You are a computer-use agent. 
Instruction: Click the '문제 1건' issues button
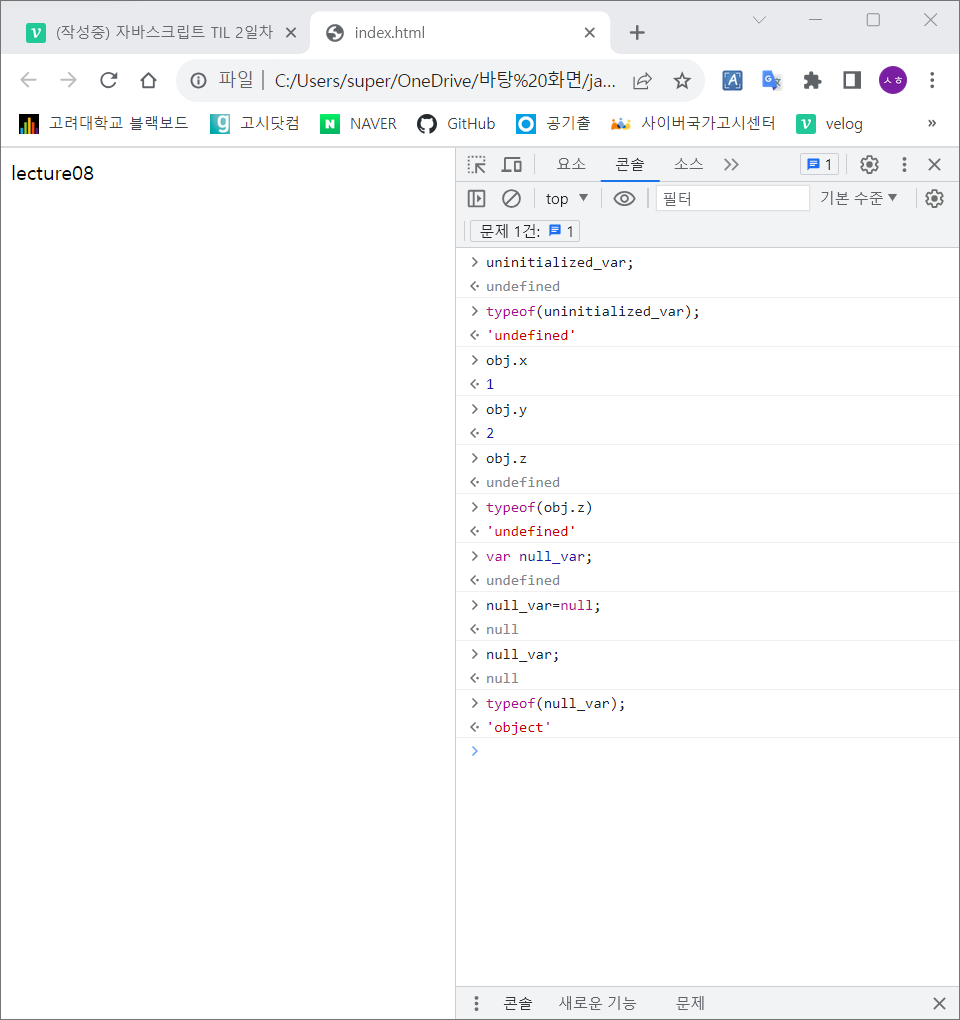pyautogui.click(x=525, y=231)
